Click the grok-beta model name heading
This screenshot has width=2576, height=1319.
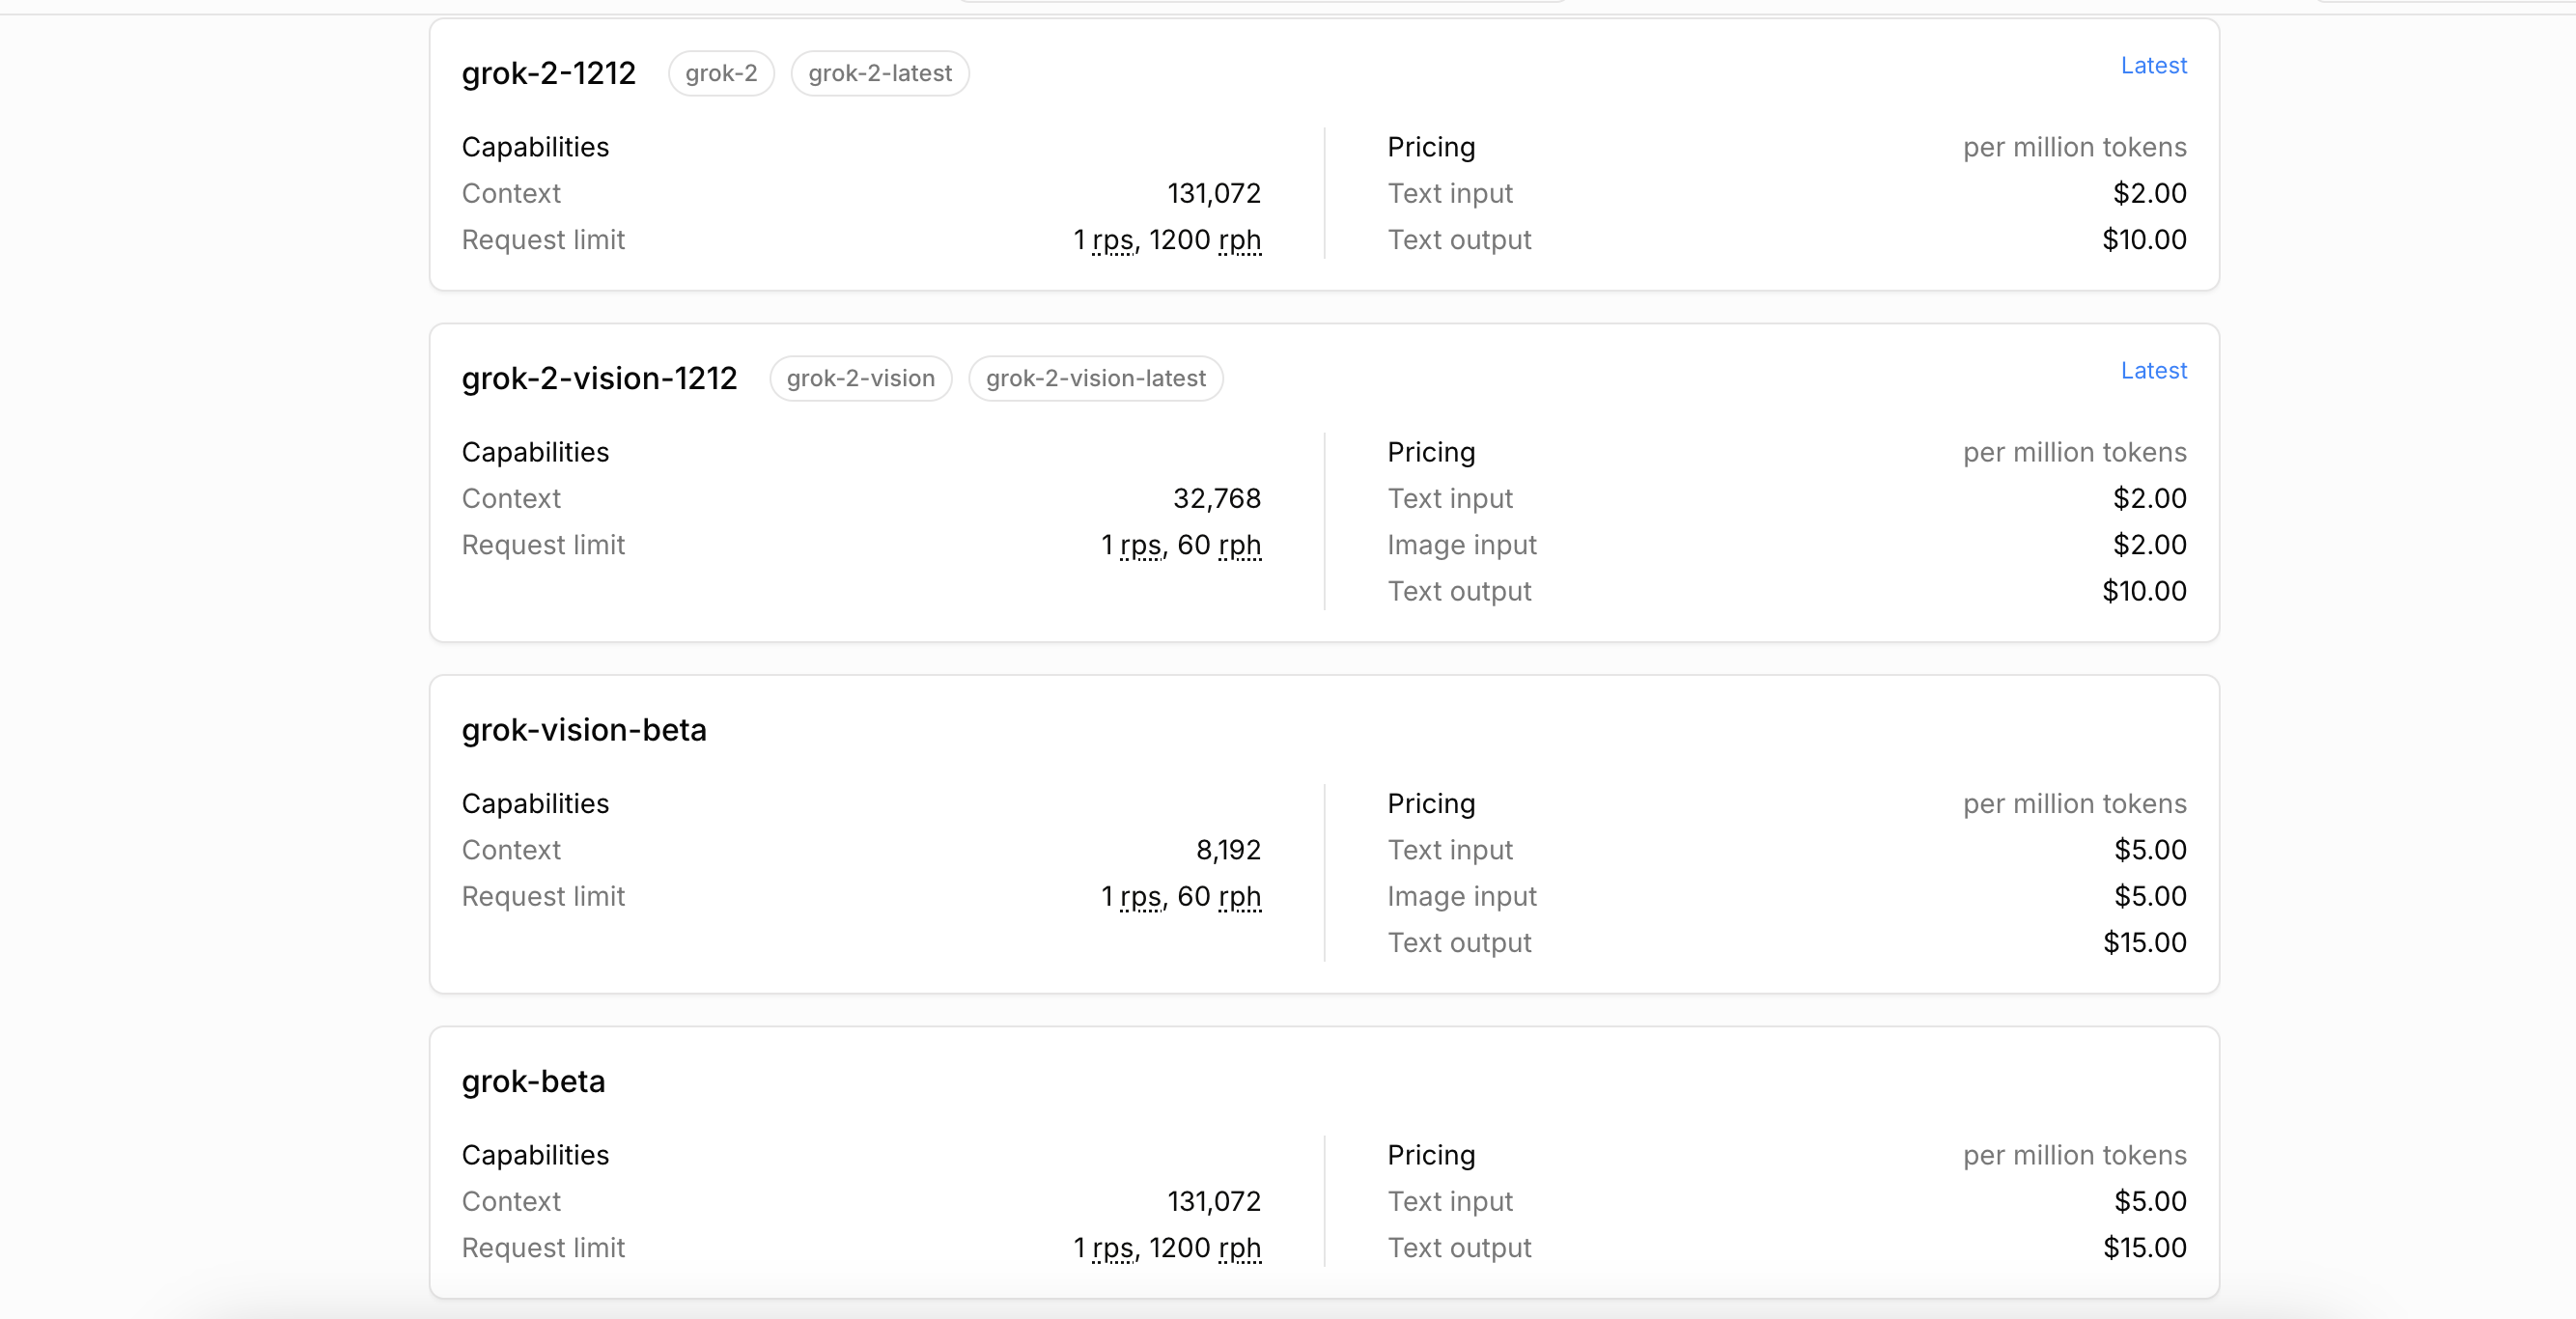533,1081
